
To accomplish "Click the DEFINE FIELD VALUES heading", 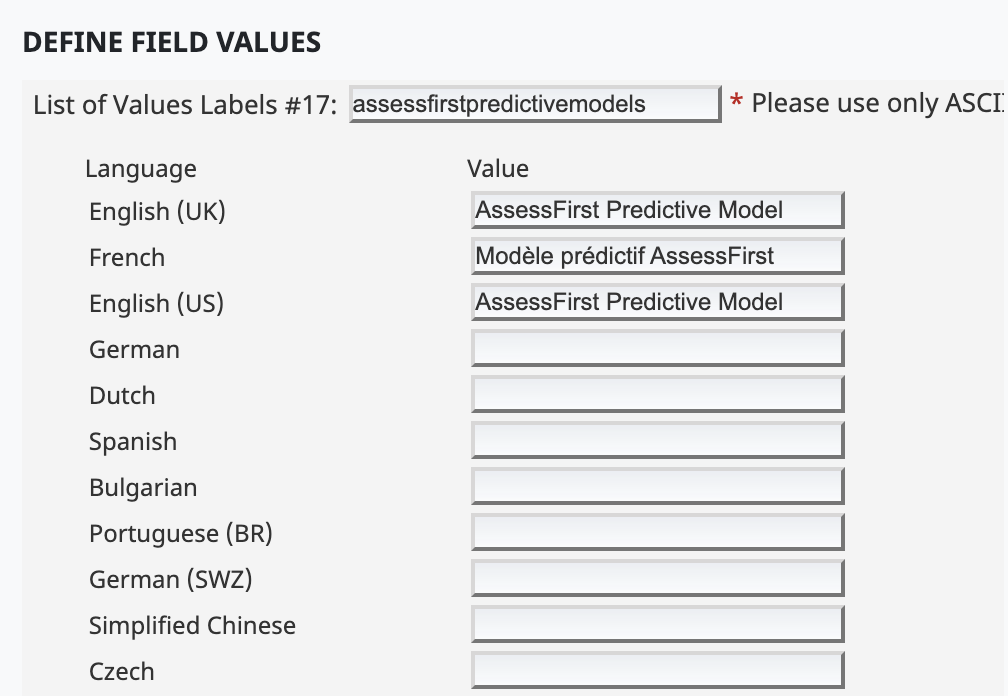I will (x=171, y=42).
